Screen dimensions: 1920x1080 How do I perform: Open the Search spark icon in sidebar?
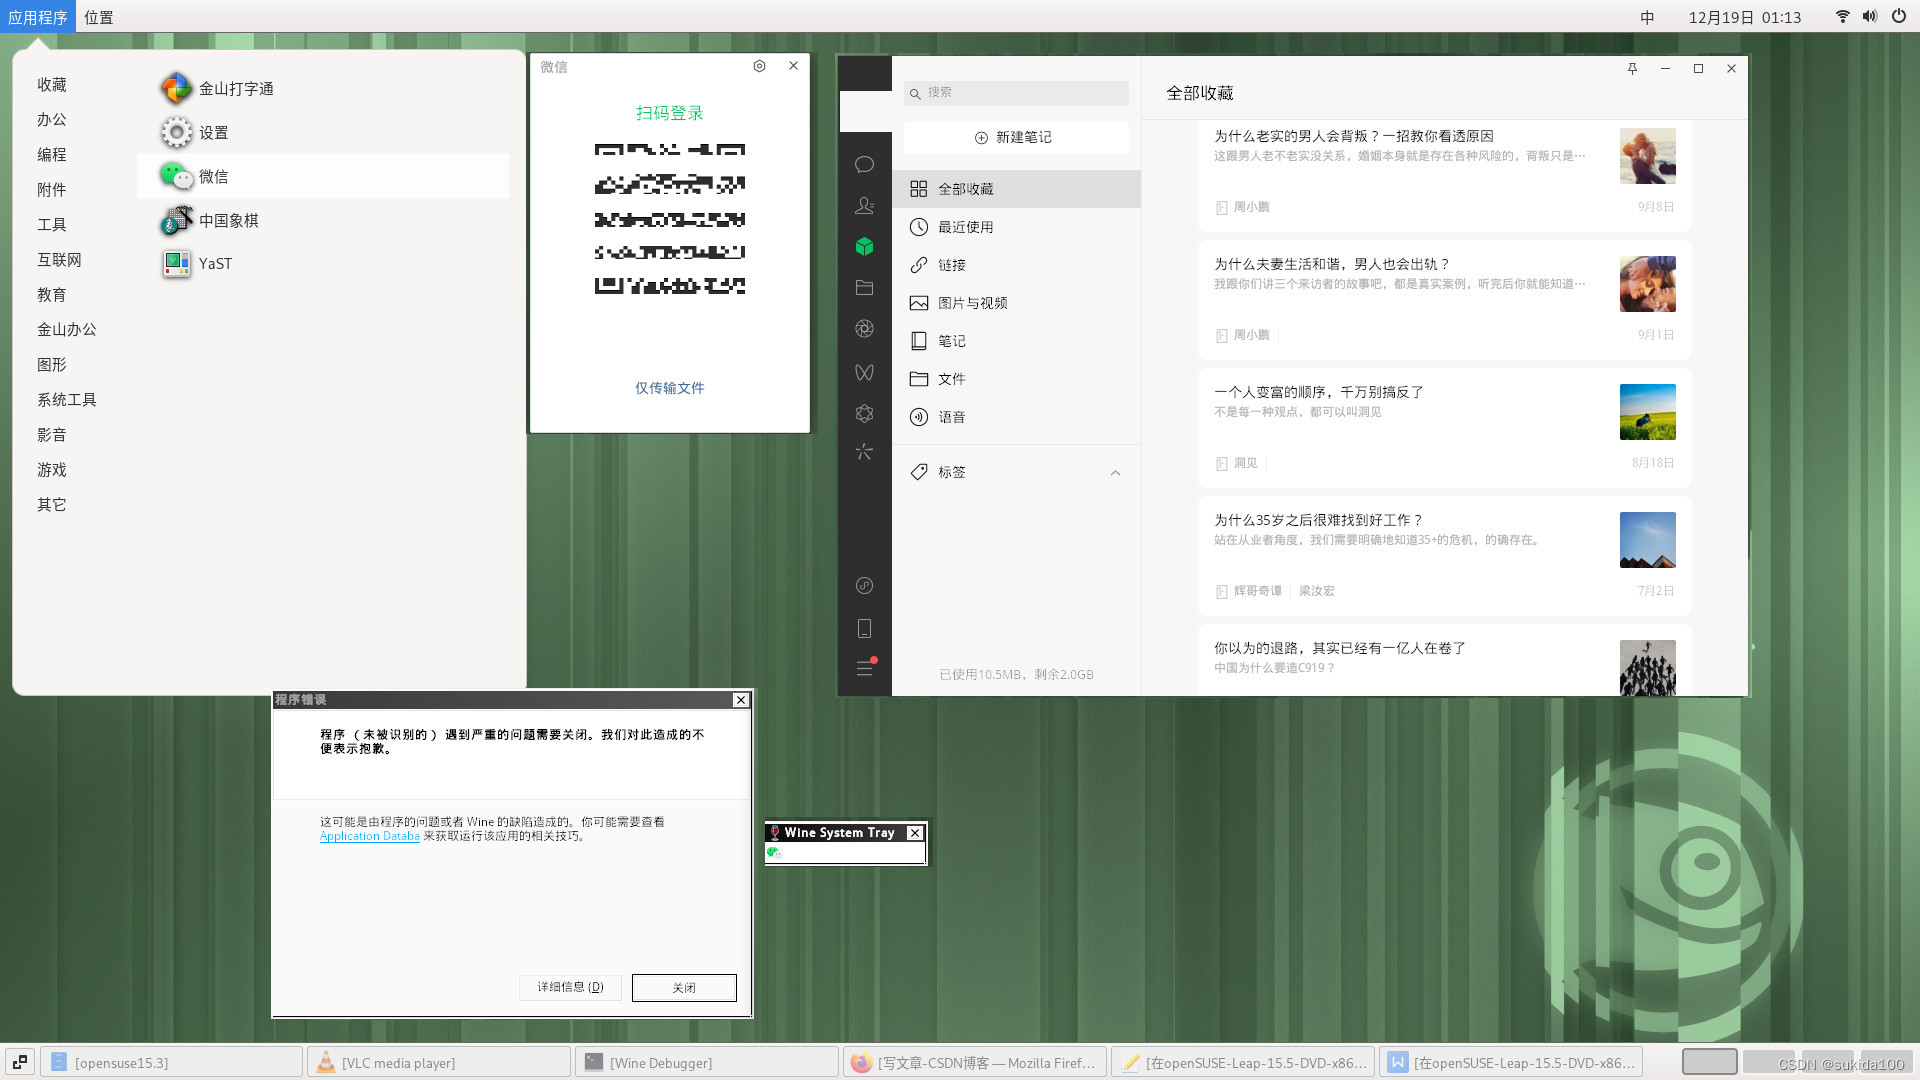click(x=864, y=452)
